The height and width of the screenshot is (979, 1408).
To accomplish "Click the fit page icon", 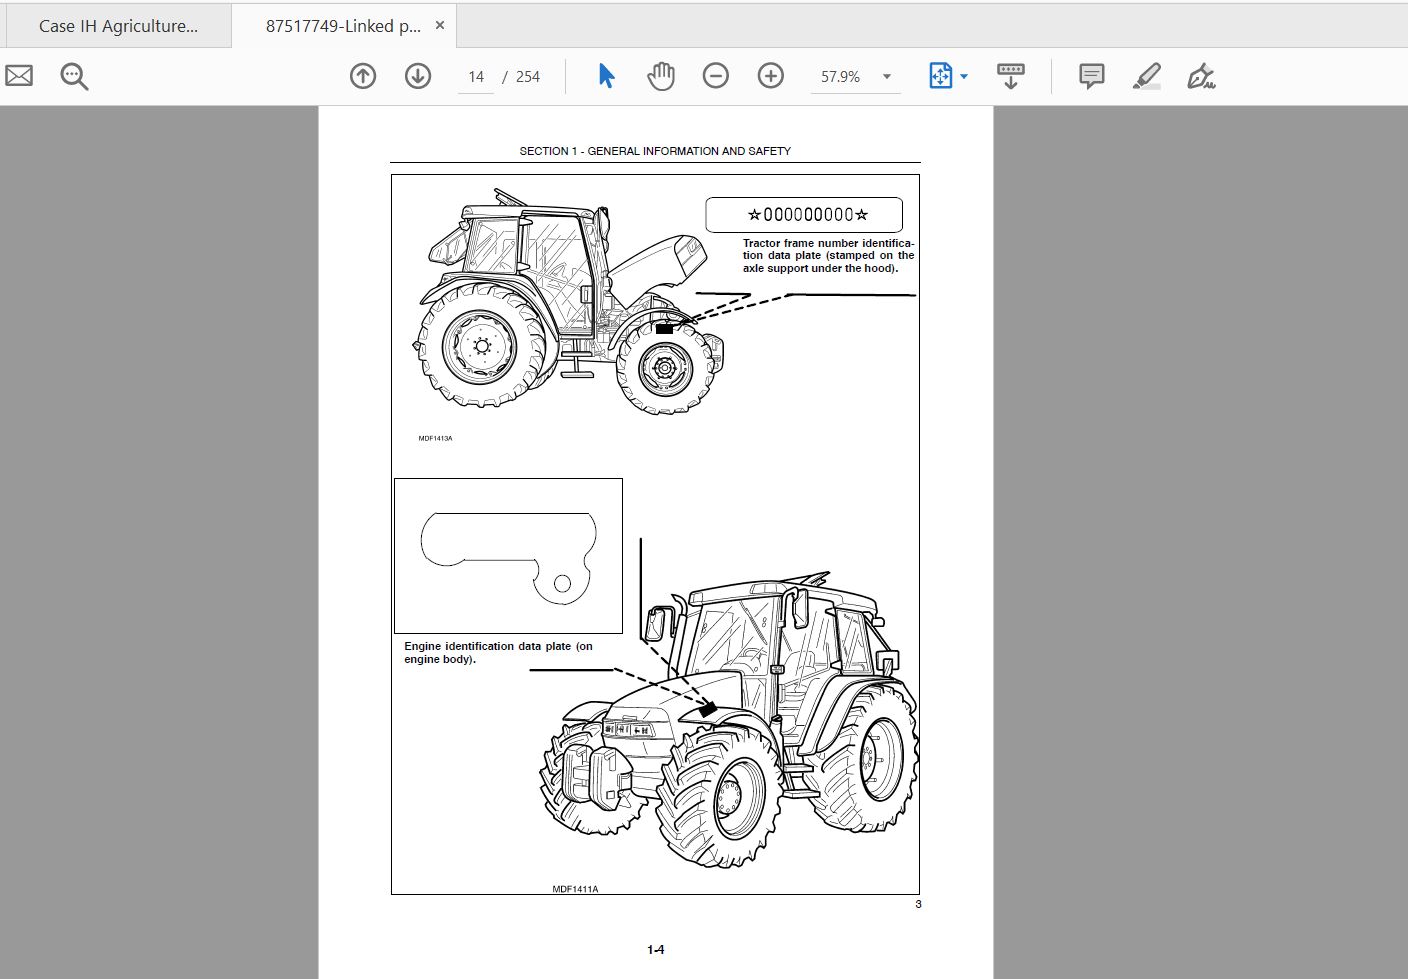I will [940, 76].
